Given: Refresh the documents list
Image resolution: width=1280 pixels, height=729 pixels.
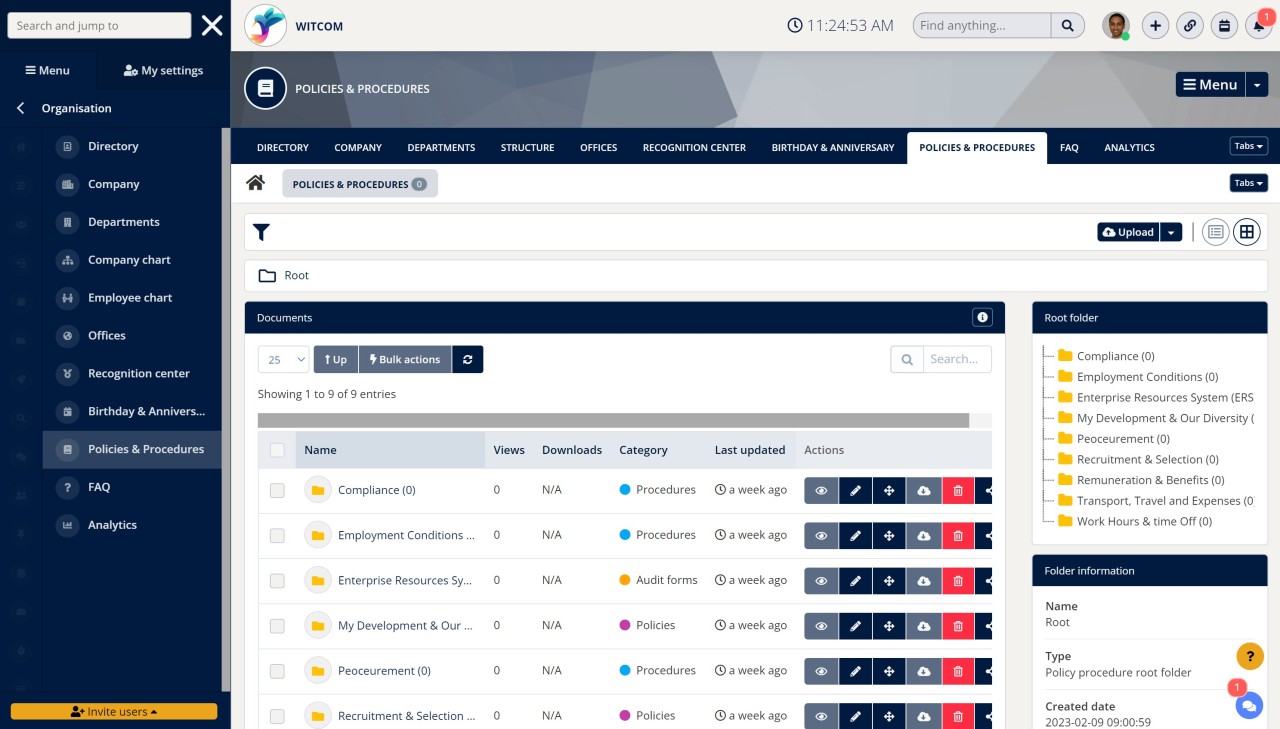Looking at the screenshot, I should (x=467, y=358).
